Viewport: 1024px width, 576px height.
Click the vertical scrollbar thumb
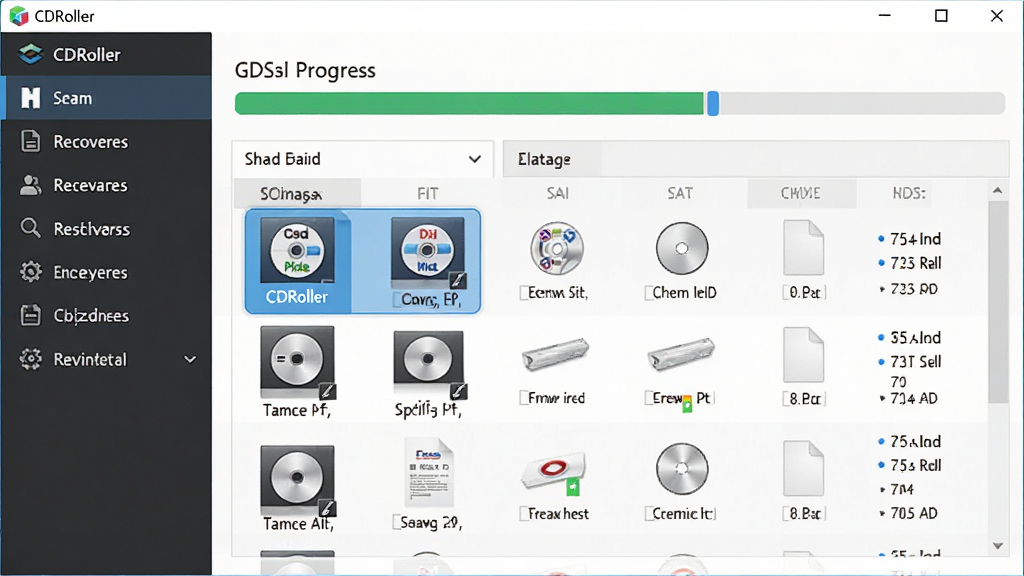998,302
